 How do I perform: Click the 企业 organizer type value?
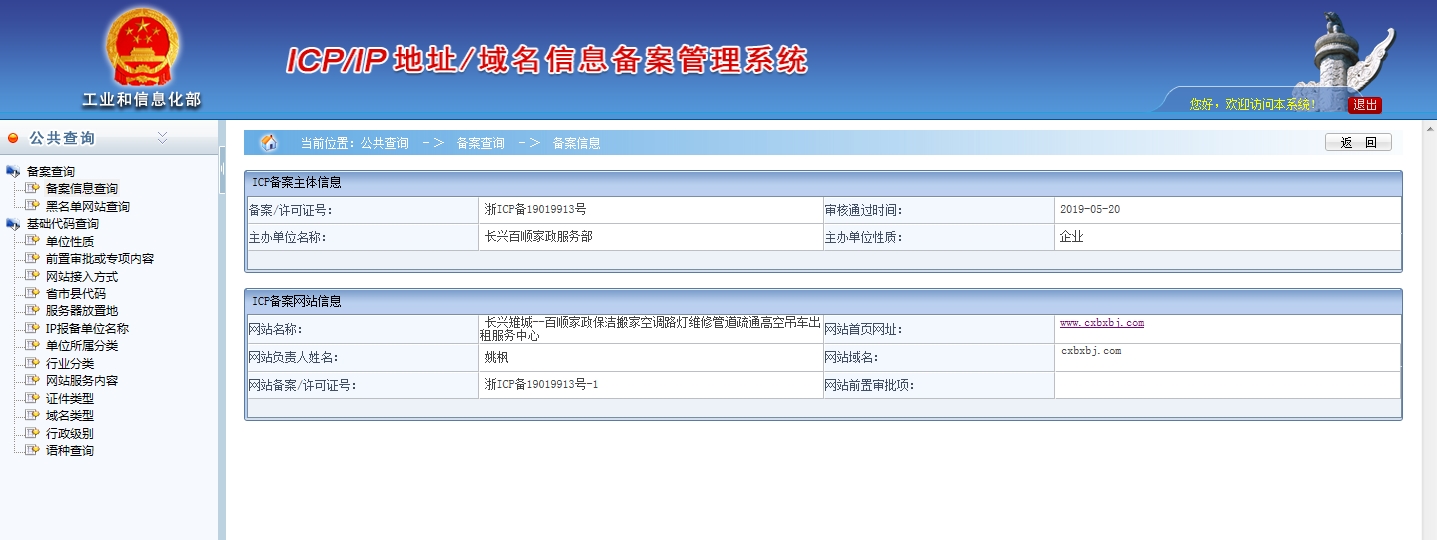click(1072, 237)
